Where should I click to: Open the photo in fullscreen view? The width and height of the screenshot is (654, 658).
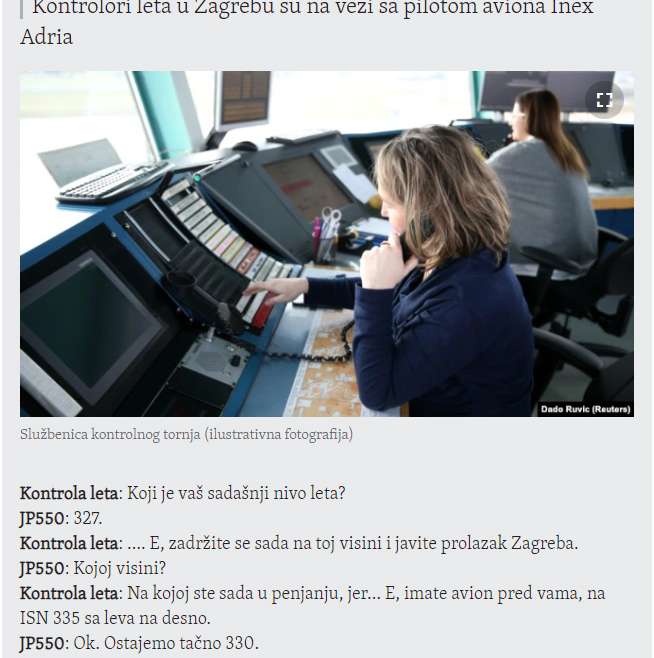pos(604,100)
